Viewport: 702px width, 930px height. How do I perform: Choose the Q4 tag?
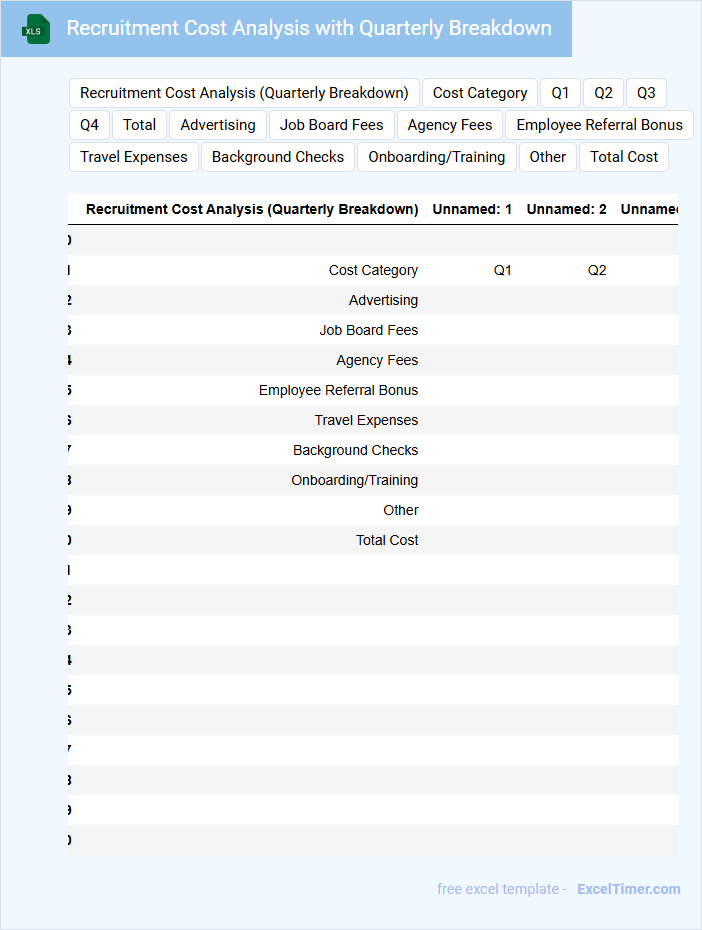click(89, 125)
